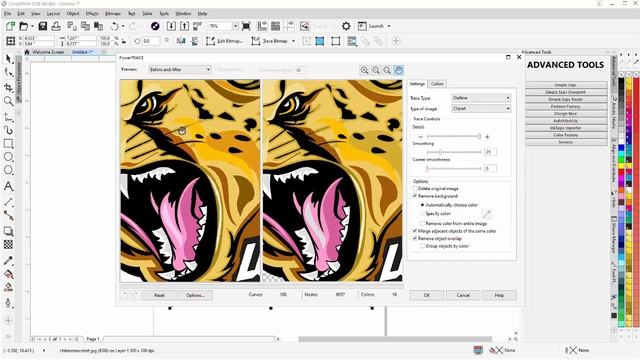Click the Edit Bitmap button
This screenshot has height=360, width=640.
[224, 41]
